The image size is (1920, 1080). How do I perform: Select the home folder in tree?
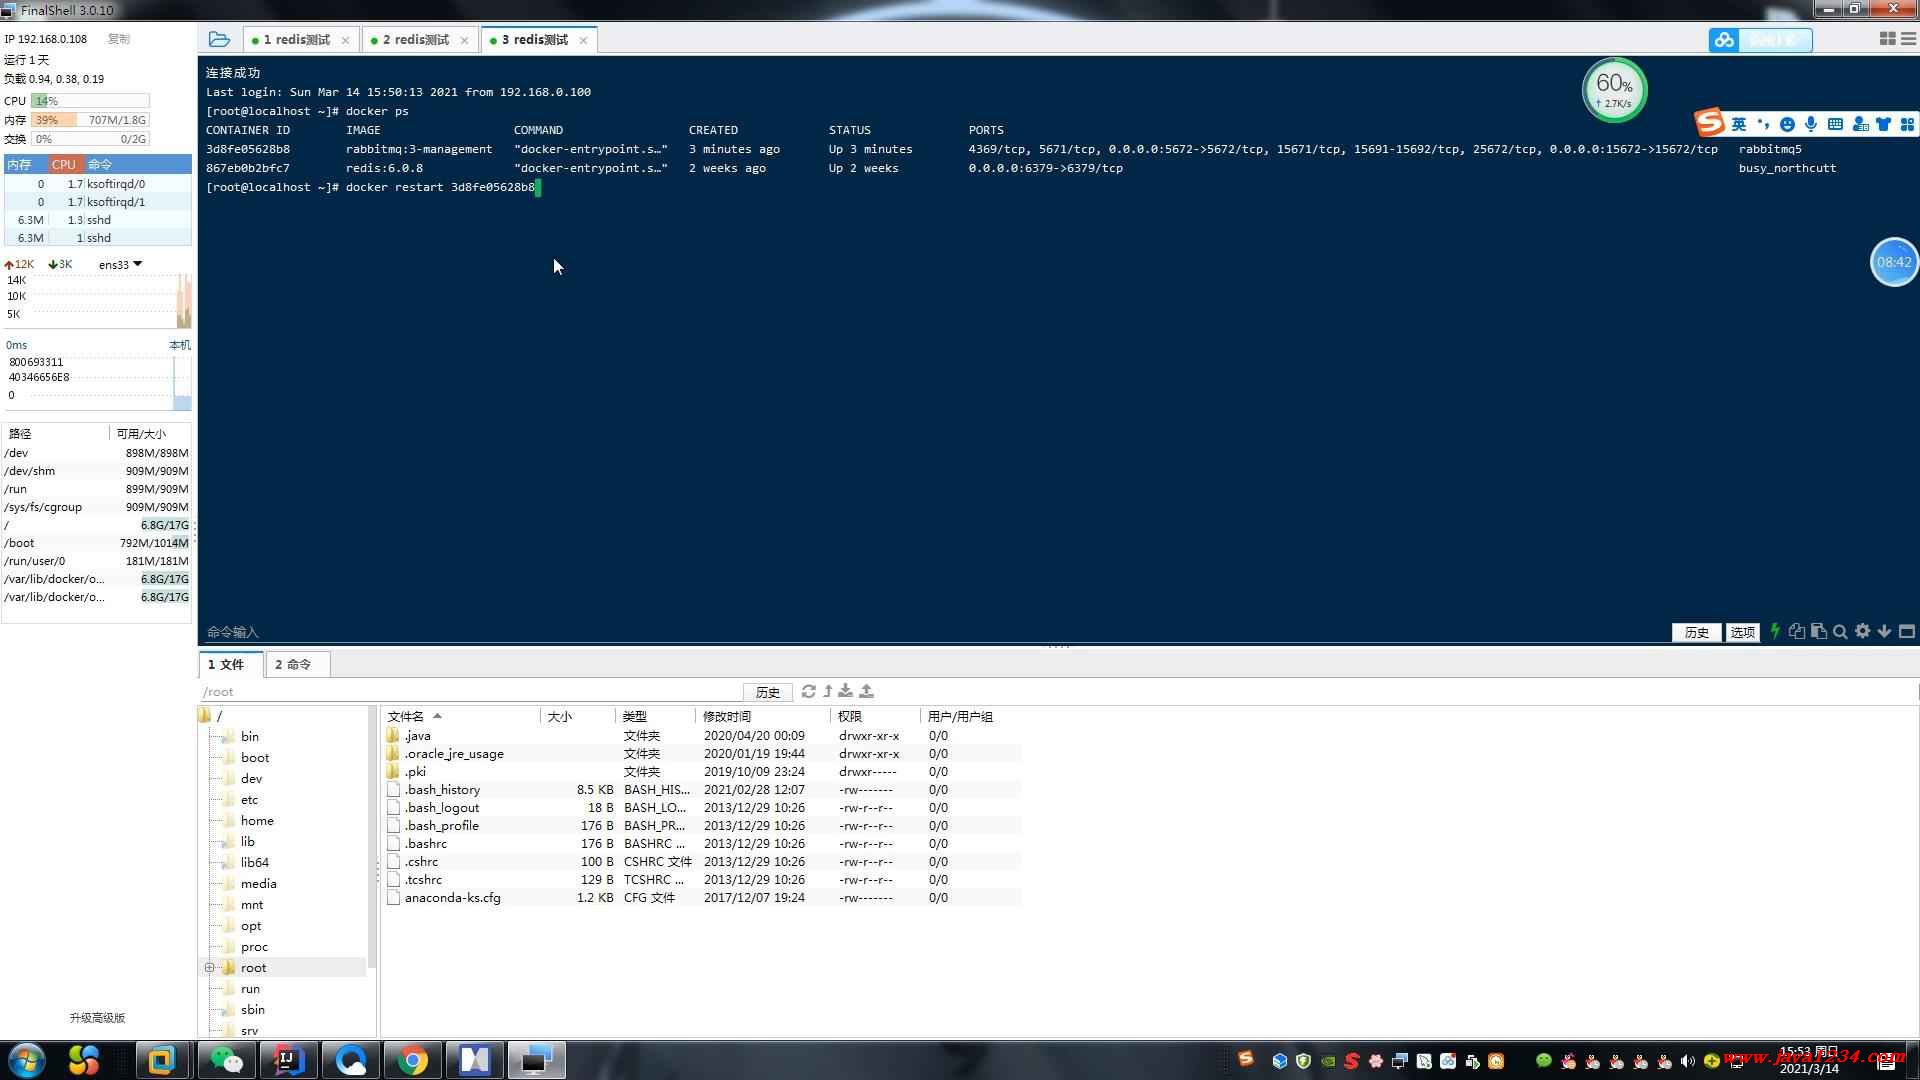click(x=257, y=821)
